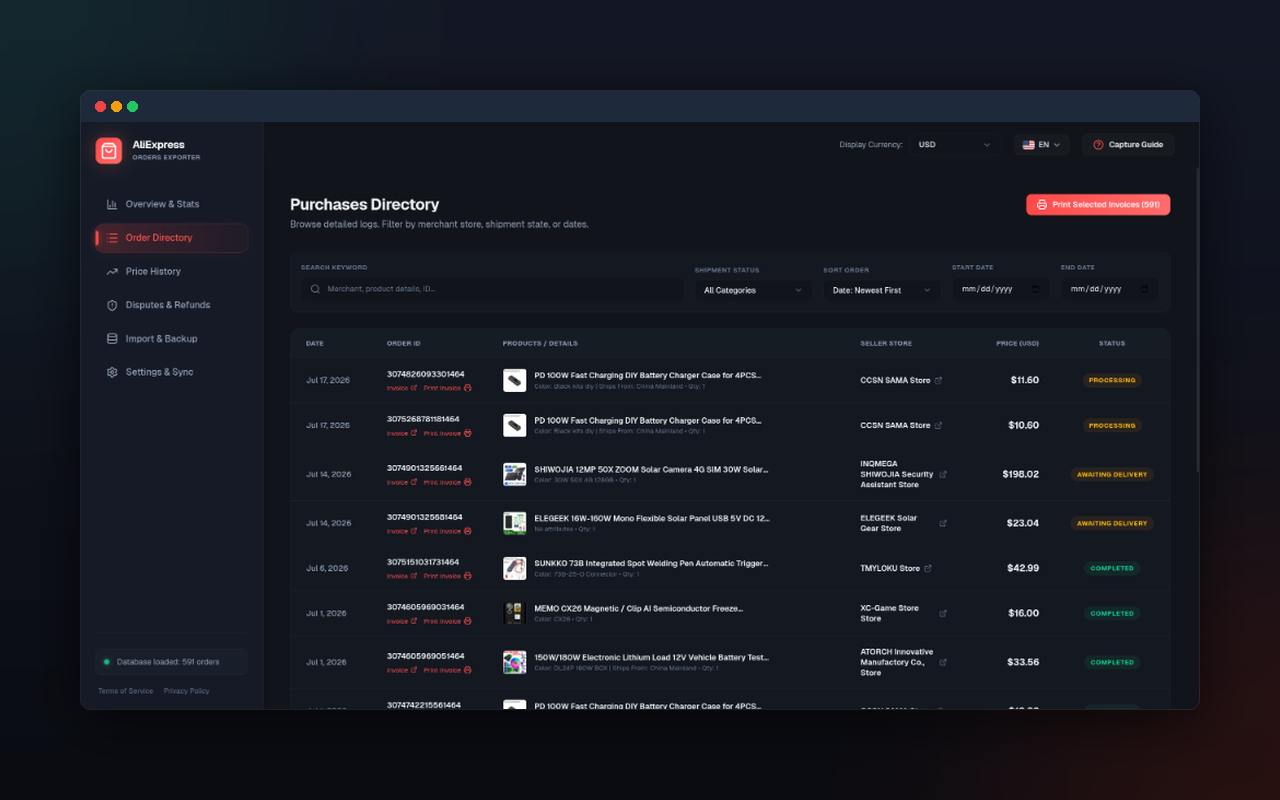Click the MEMO CX26 product thumbnail
The width and height of the screenshot is (1280, 800).
(x=514, y=613)
